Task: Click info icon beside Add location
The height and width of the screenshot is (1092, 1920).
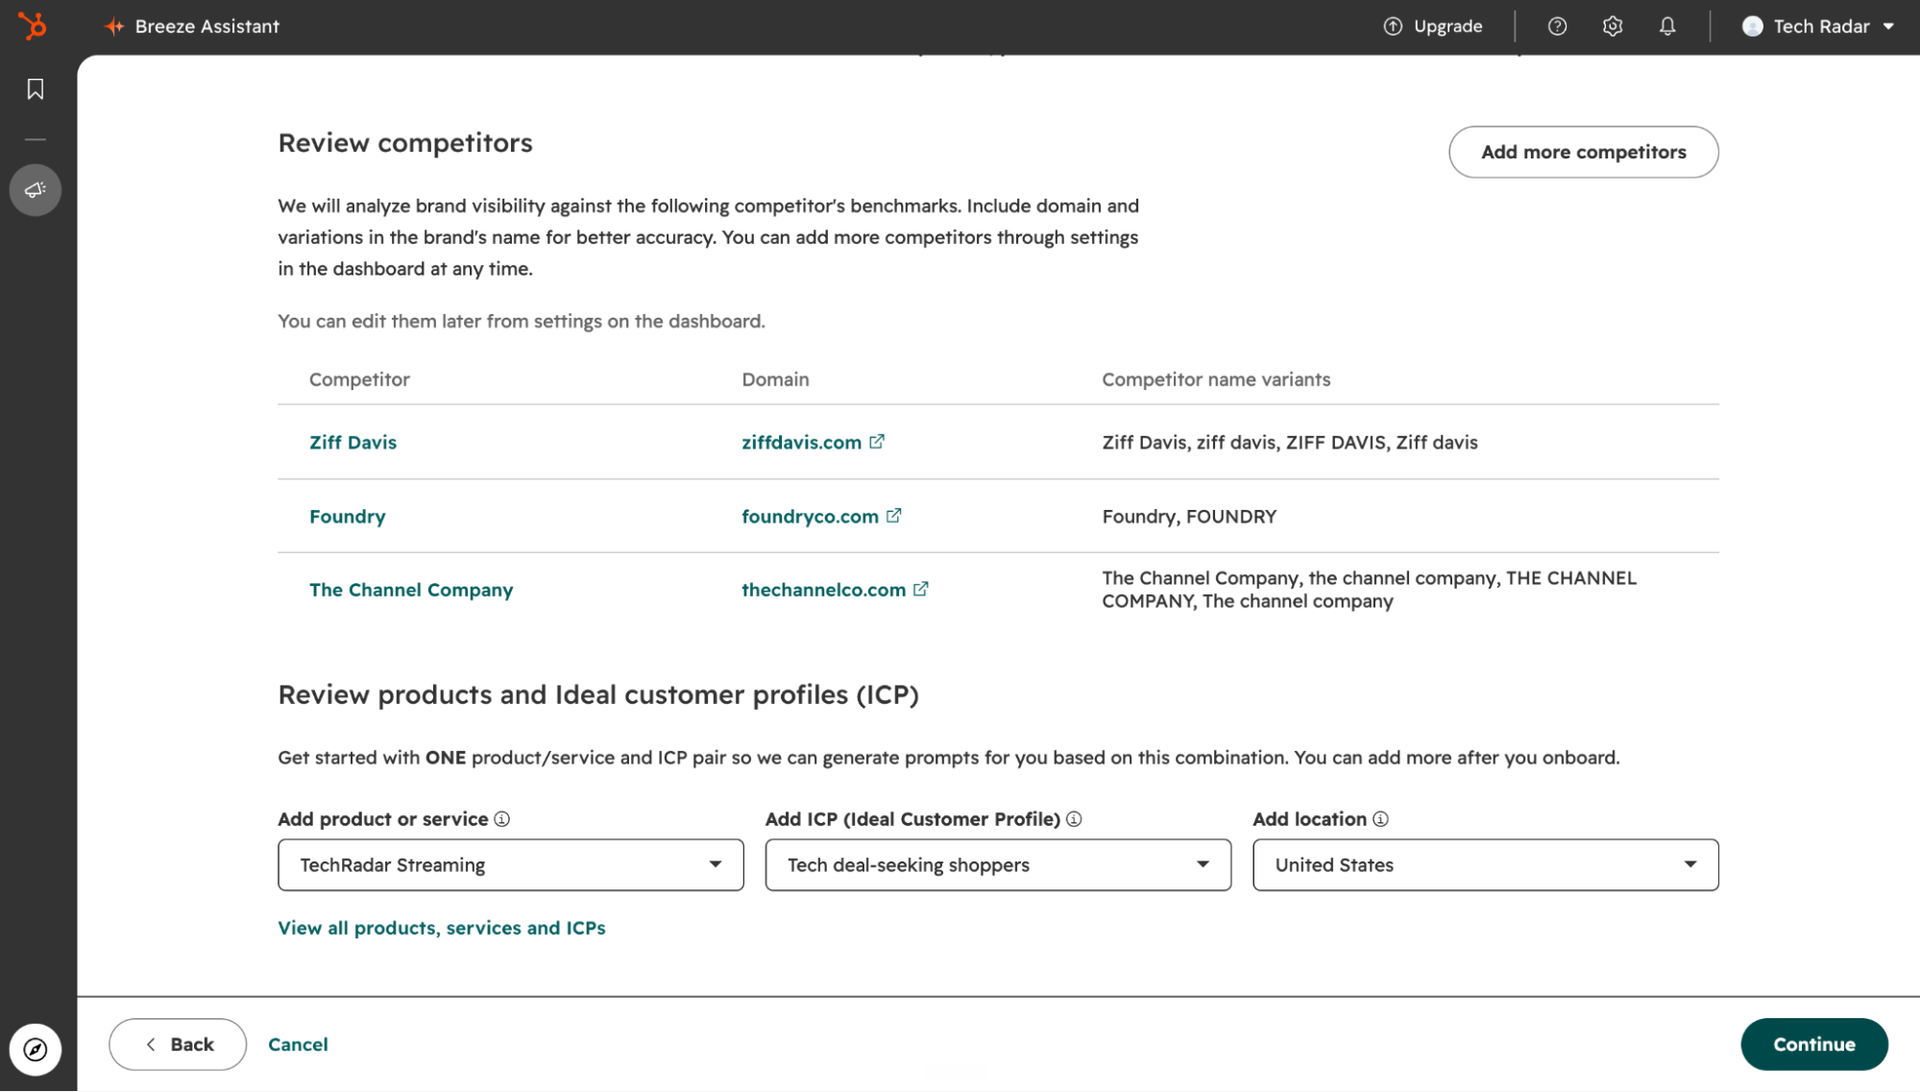Action: click(1381, 819)
